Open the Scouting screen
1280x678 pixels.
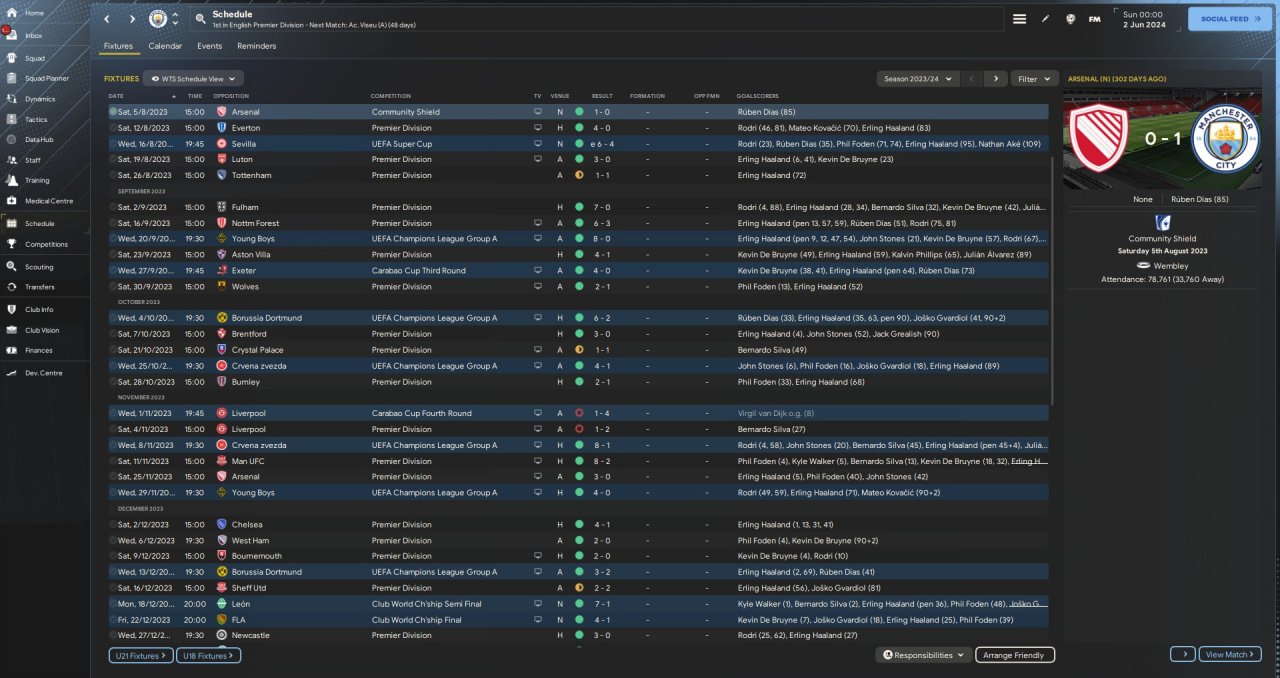click(x=39, y=267)
